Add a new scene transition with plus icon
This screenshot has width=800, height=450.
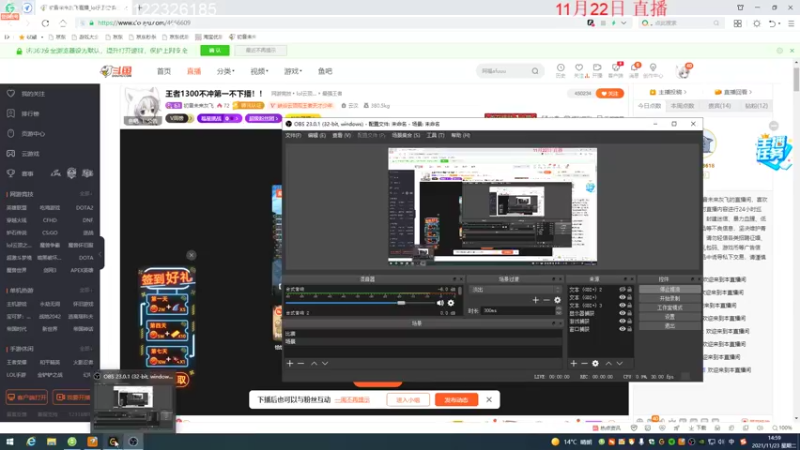(535, 300)
